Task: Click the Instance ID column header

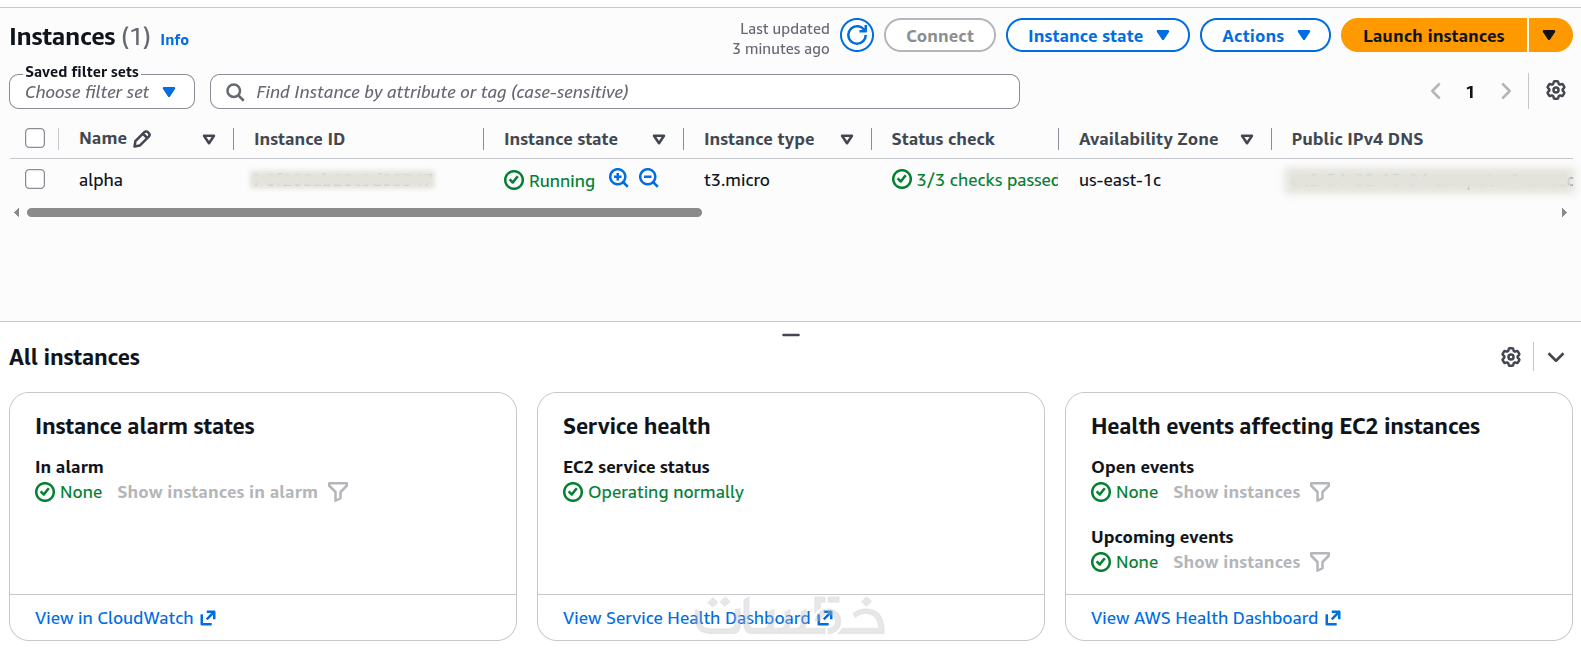Action: pyautogui.click(x=299, y=139)
